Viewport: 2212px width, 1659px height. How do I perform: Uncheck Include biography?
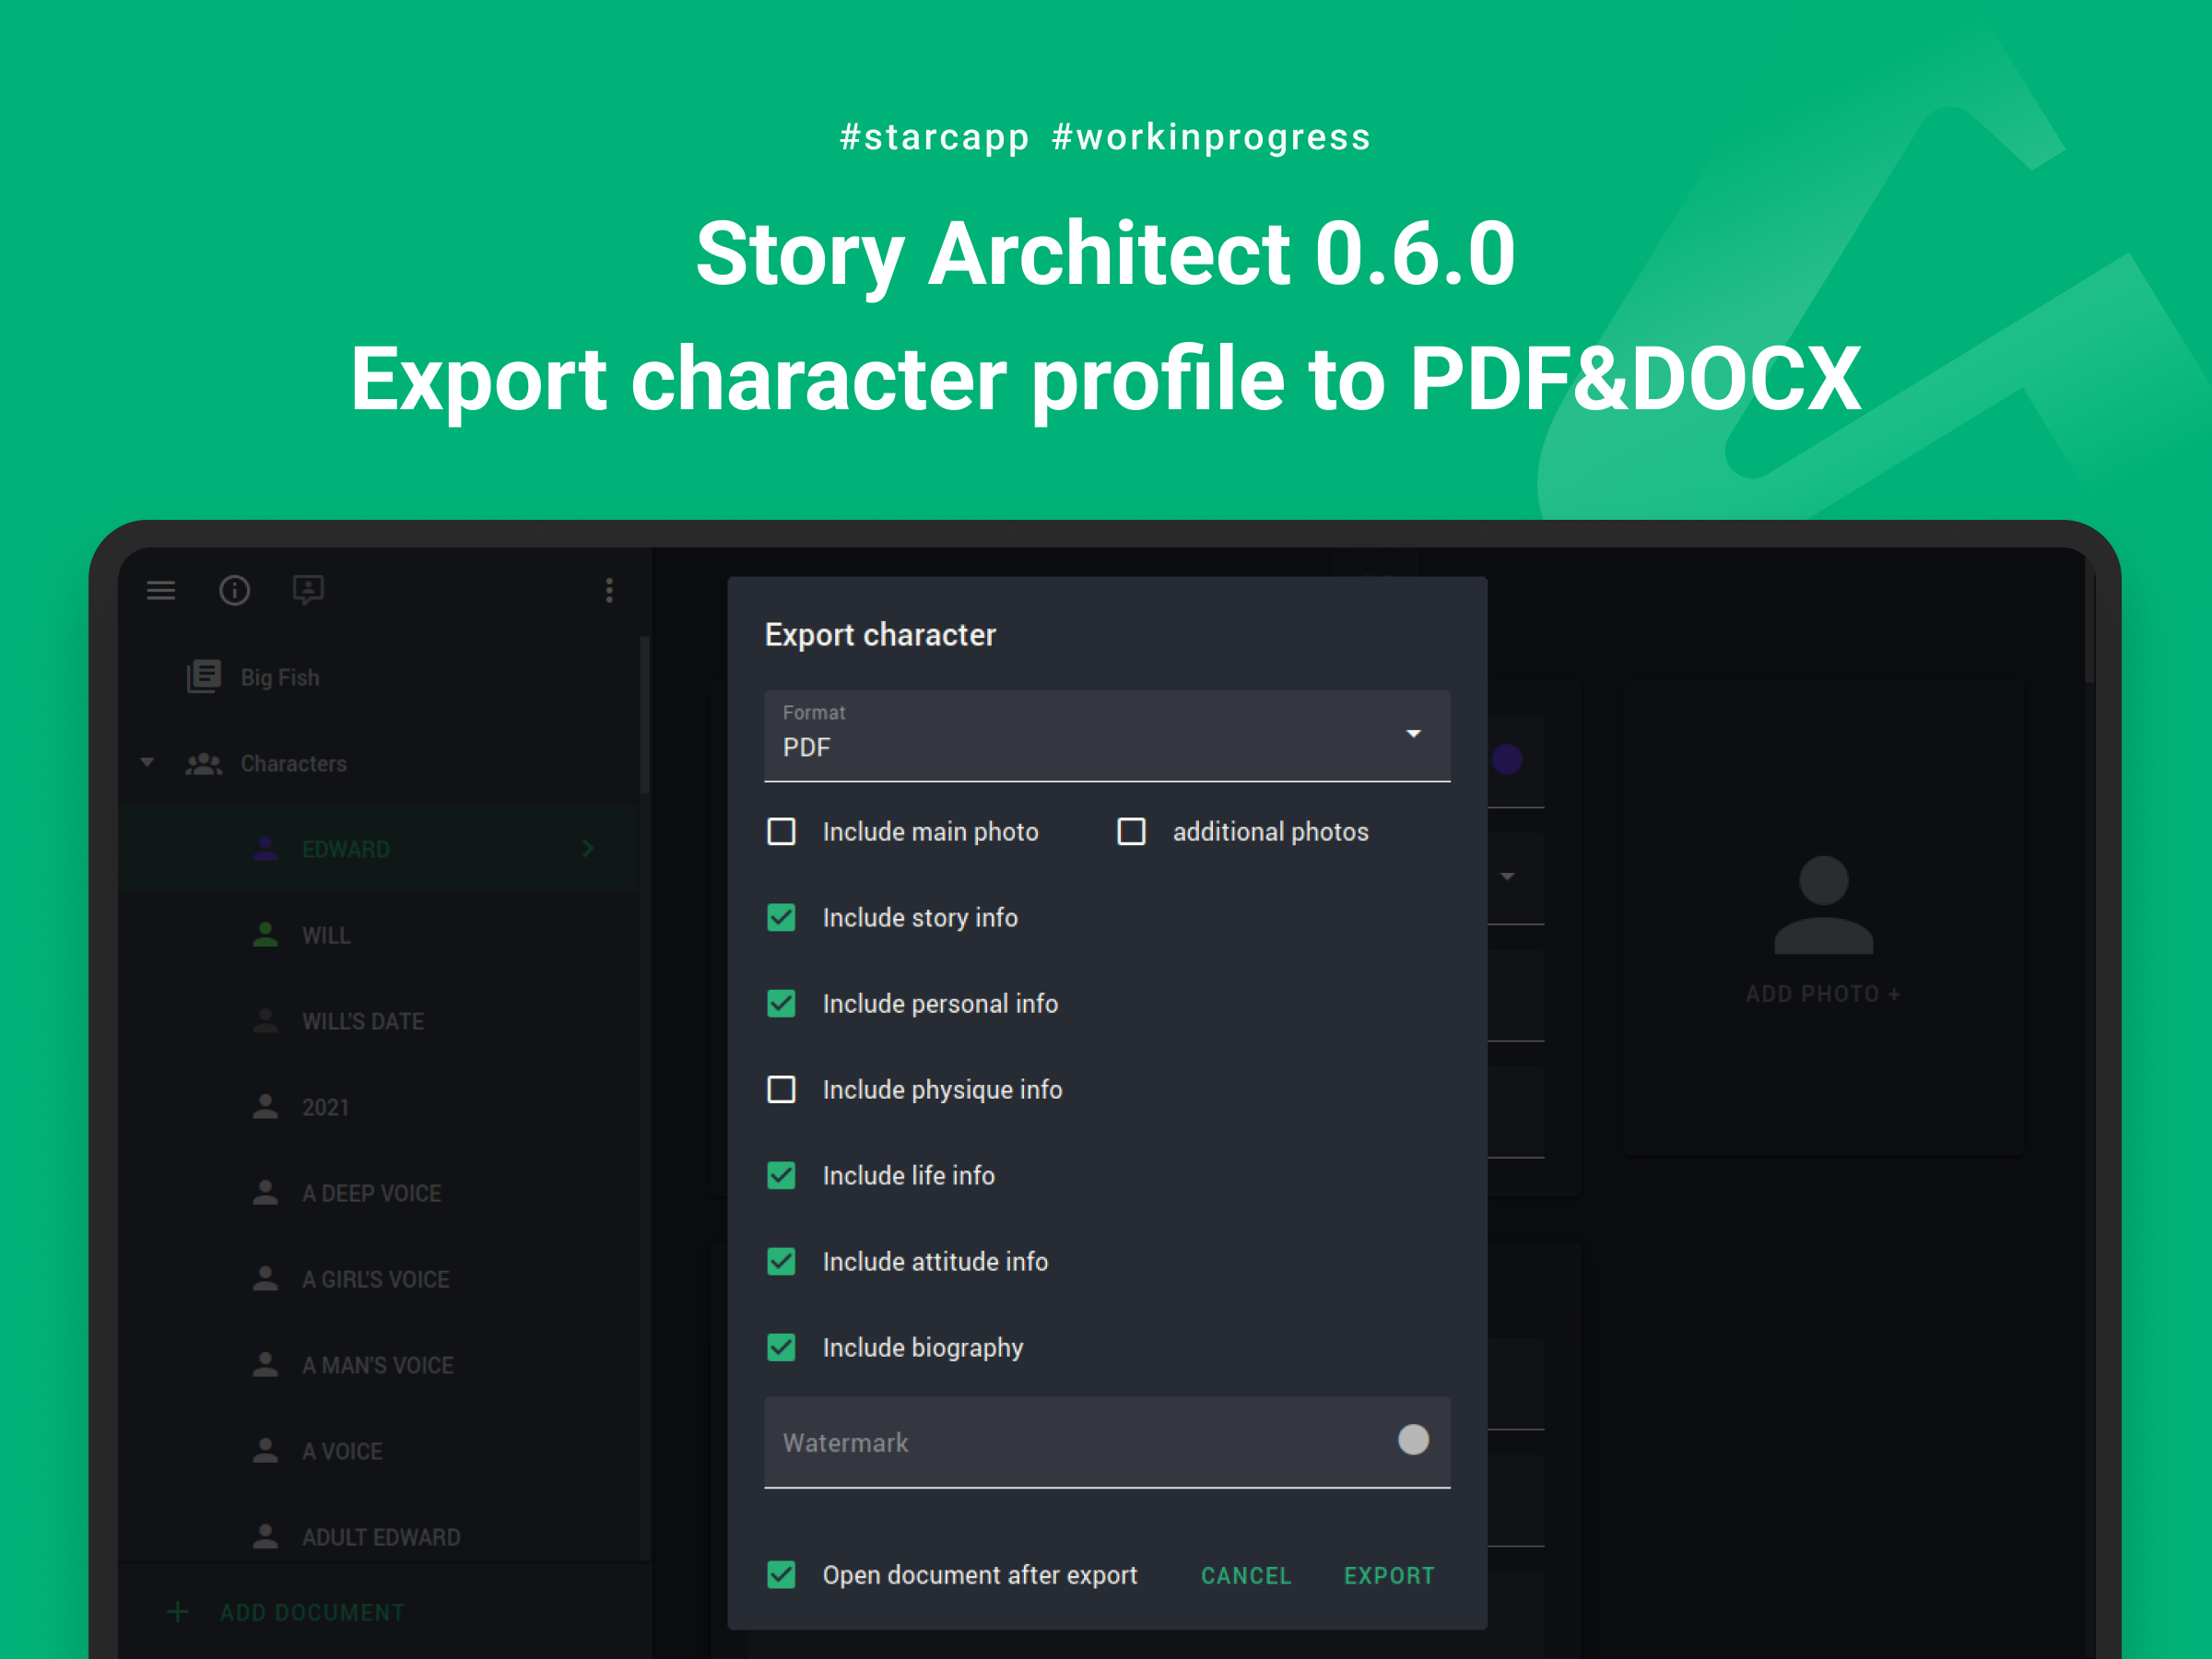click(x=781, y=1348)
